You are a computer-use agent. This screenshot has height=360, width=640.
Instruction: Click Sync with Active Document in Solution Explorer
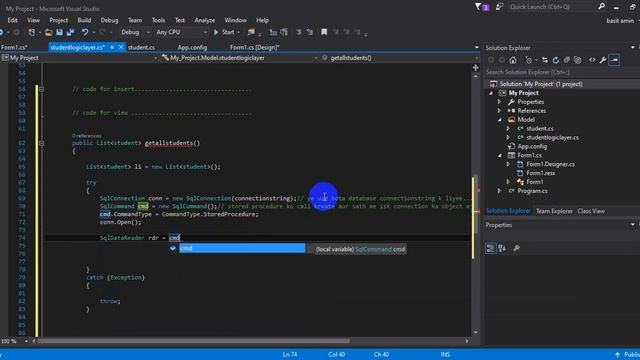(x=545, y=60)
